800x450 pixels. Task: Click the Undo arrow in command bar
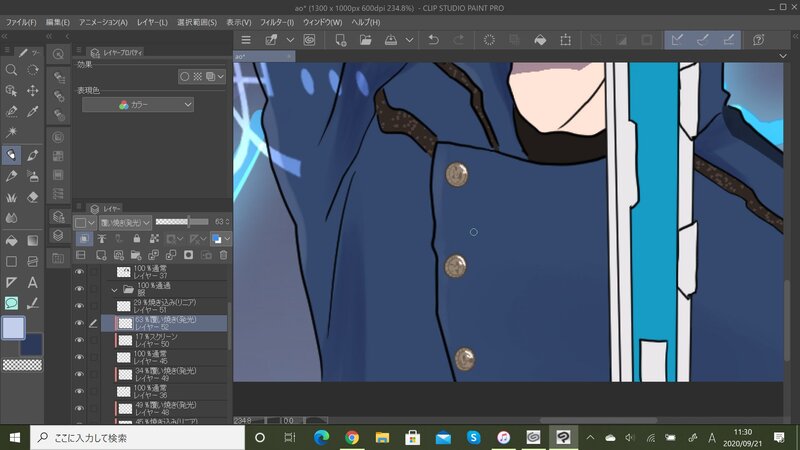(433, 40)
